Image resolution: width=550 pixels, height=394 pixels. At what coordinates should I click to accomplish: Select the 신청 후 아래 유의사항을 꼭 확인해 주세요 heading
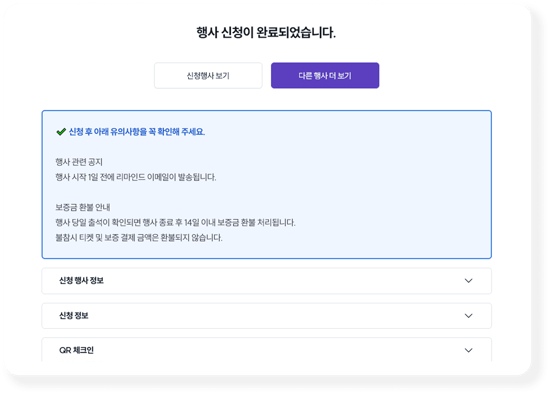tap(137, 132)
